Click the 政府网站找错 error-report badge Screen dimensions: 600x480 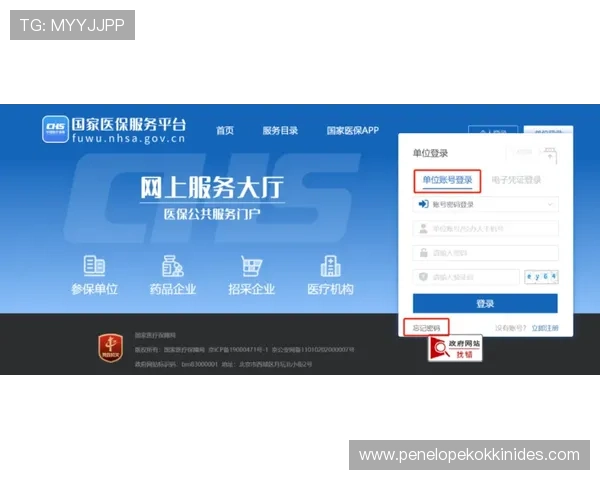click(455, 348)
